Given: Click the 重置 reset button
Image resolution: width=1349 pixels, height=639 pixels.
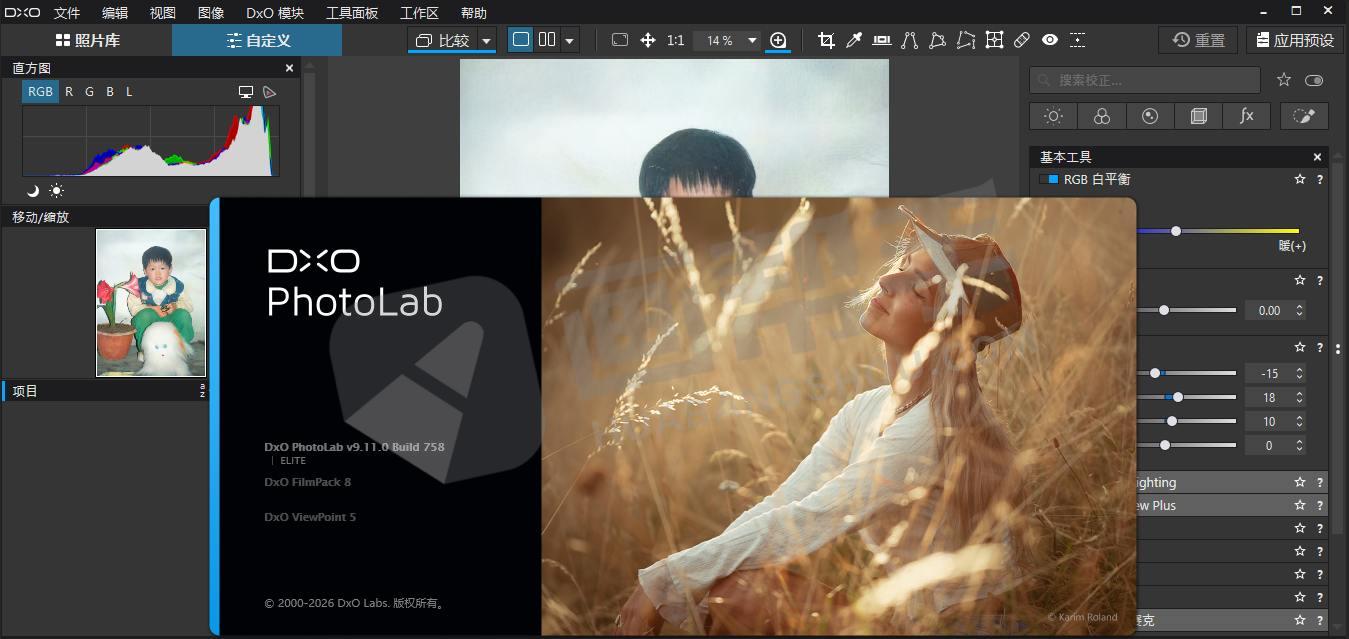Looking at the screenshot, I should click(x=1198, y=40).
